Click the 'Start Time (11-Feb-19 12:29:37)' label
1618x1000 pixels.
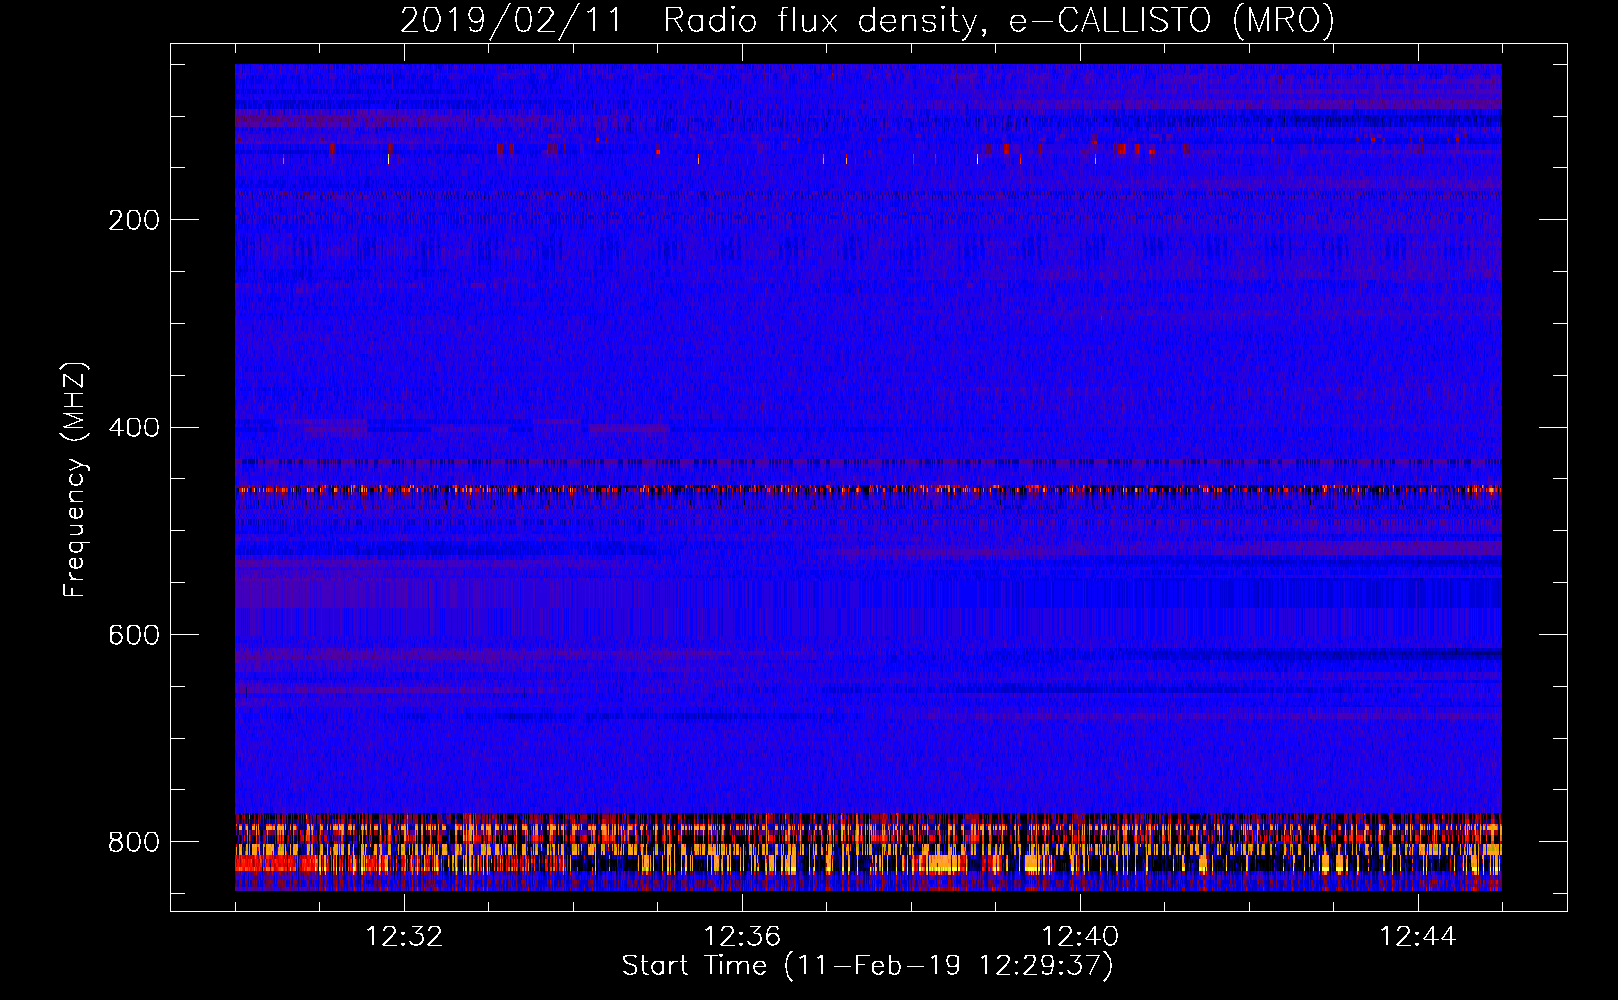[x=867, y=966]
